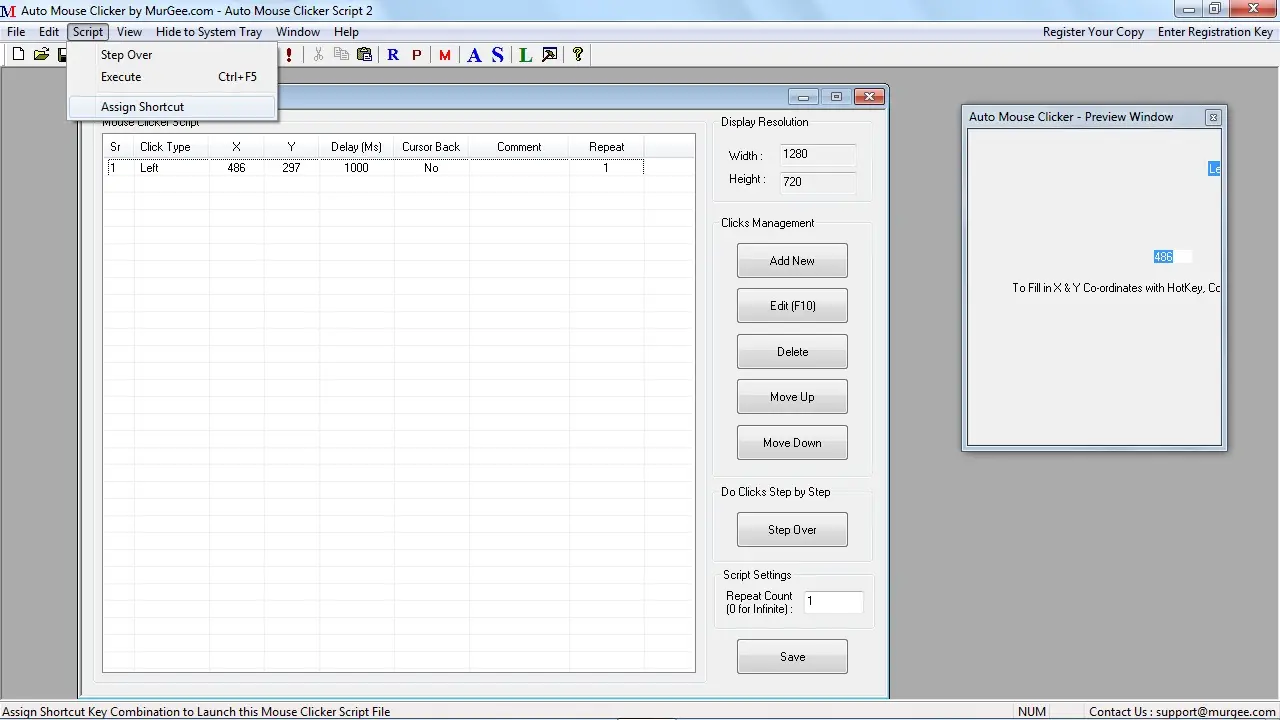Open the View menu
The width and height of the screenshot is (1280, 720).
coord(129,32)
